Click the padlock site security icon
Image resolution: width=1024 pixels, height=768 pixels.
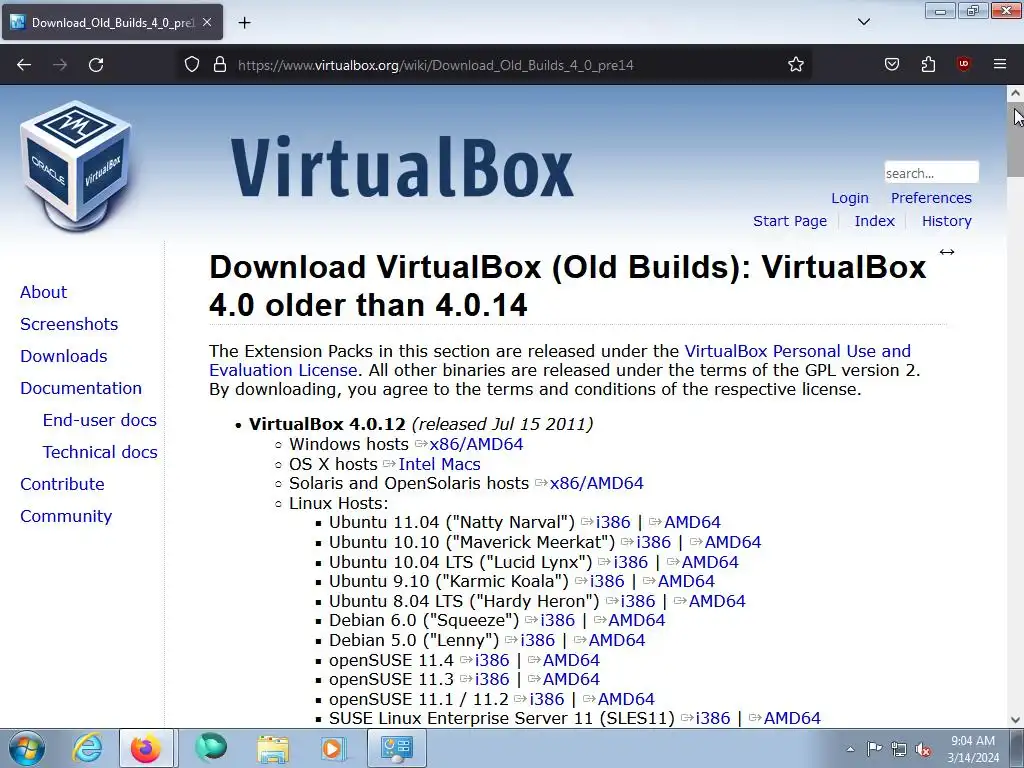(x=220, y=65)
